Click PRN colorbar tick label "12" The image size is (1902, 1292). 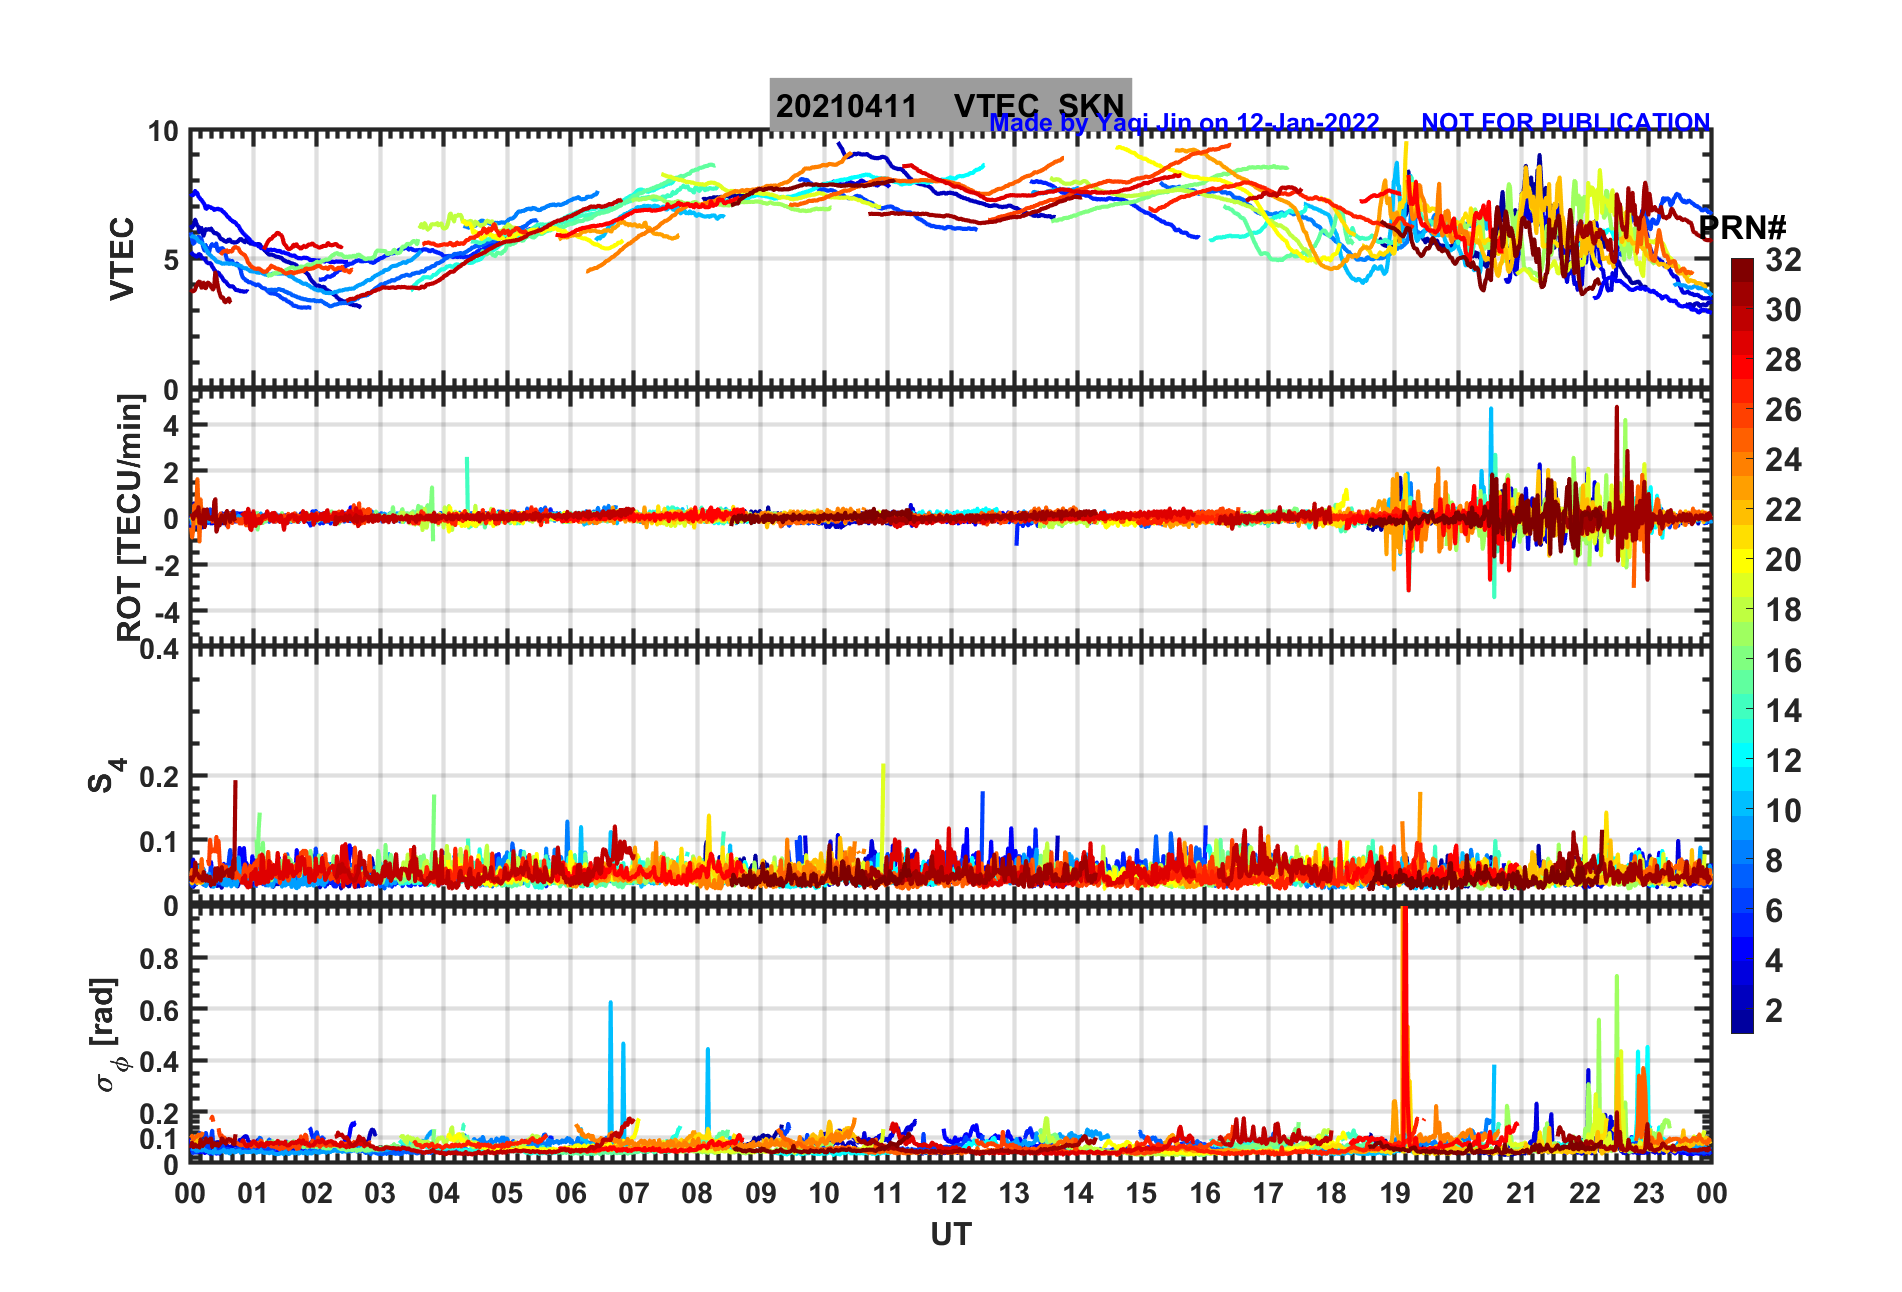tap(1783, 761)
